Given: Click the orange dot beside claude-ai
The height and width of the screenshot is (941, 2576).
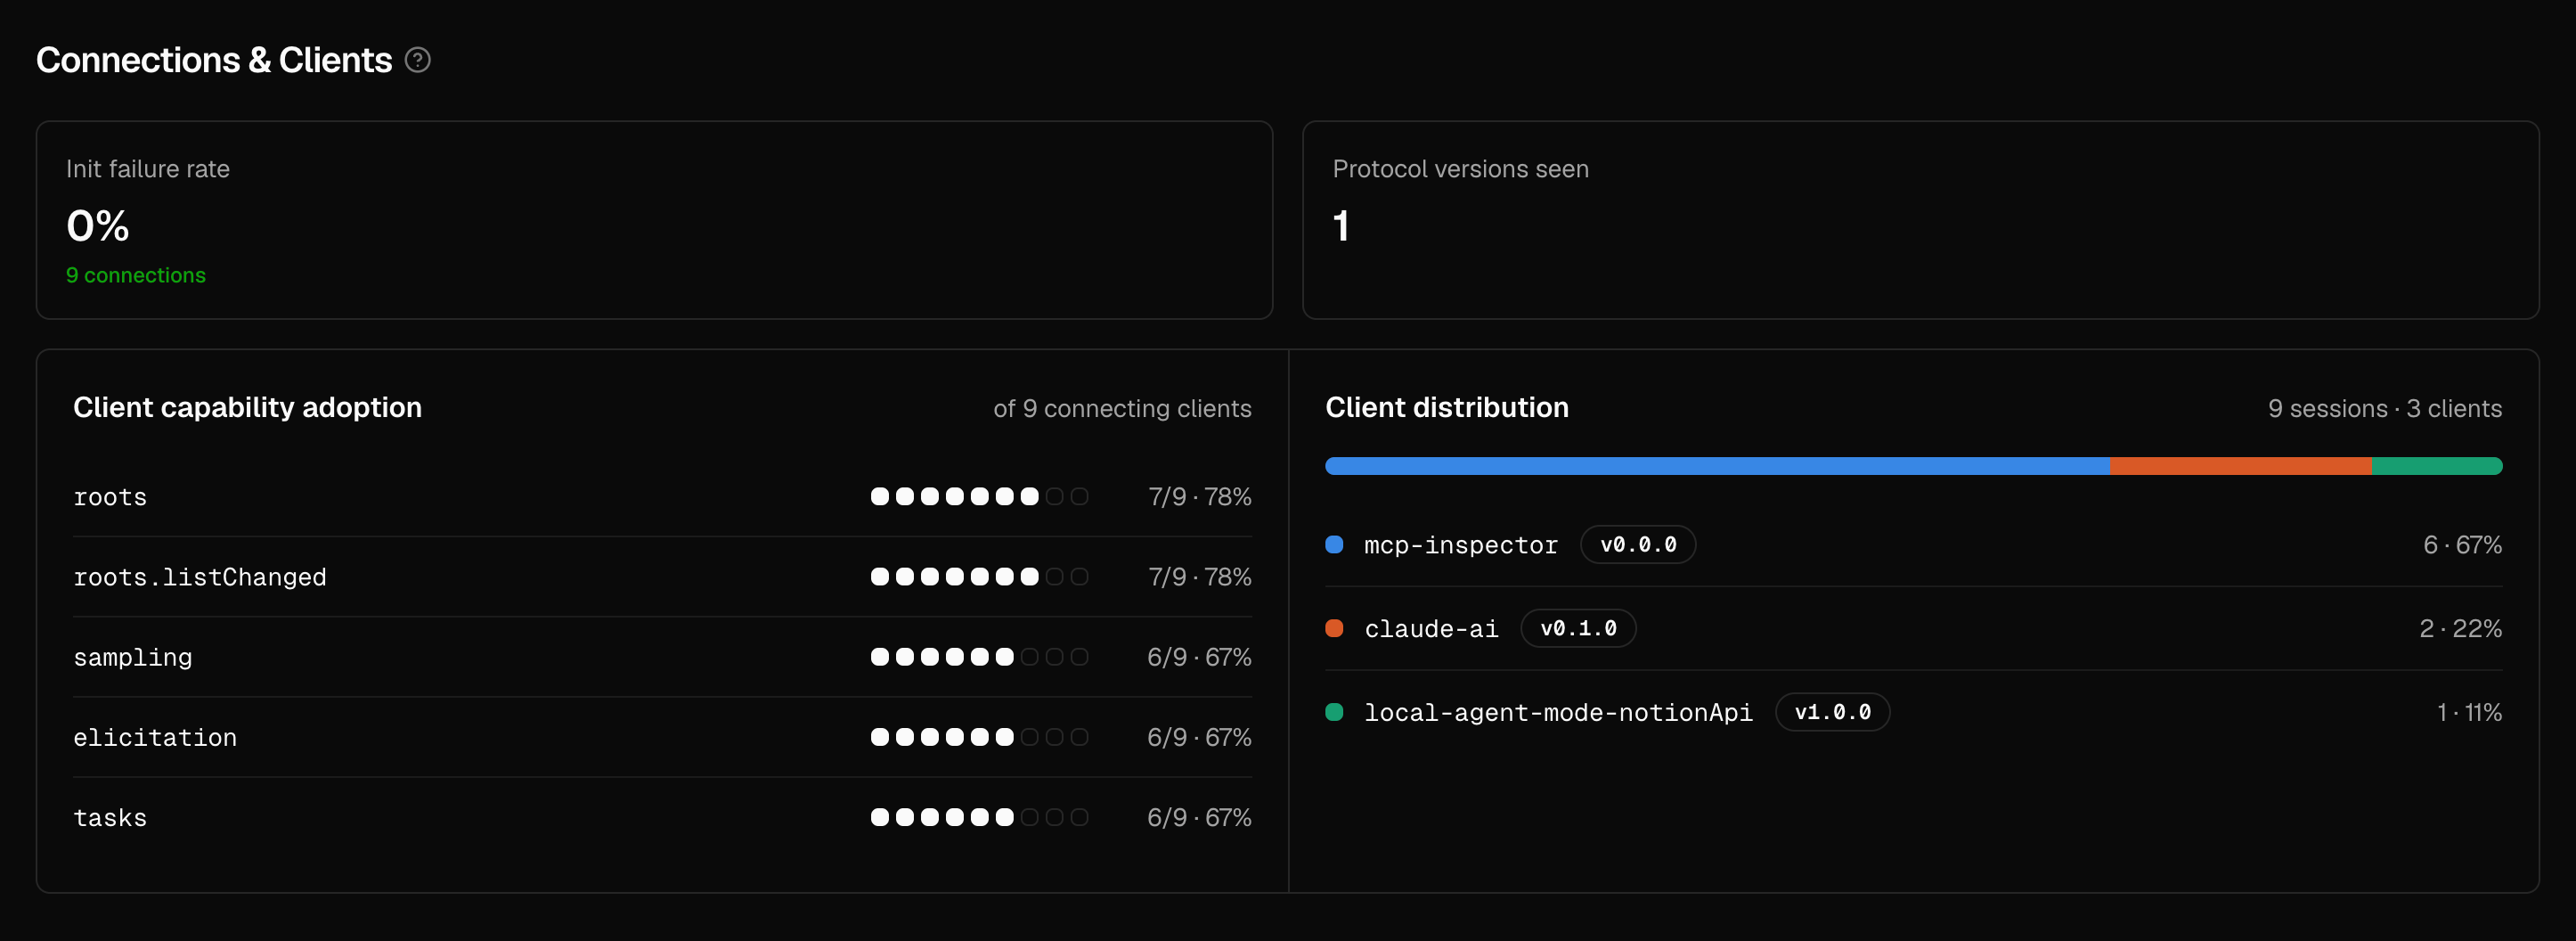Looking at the screenshot, I should [x=1334, y=629].
